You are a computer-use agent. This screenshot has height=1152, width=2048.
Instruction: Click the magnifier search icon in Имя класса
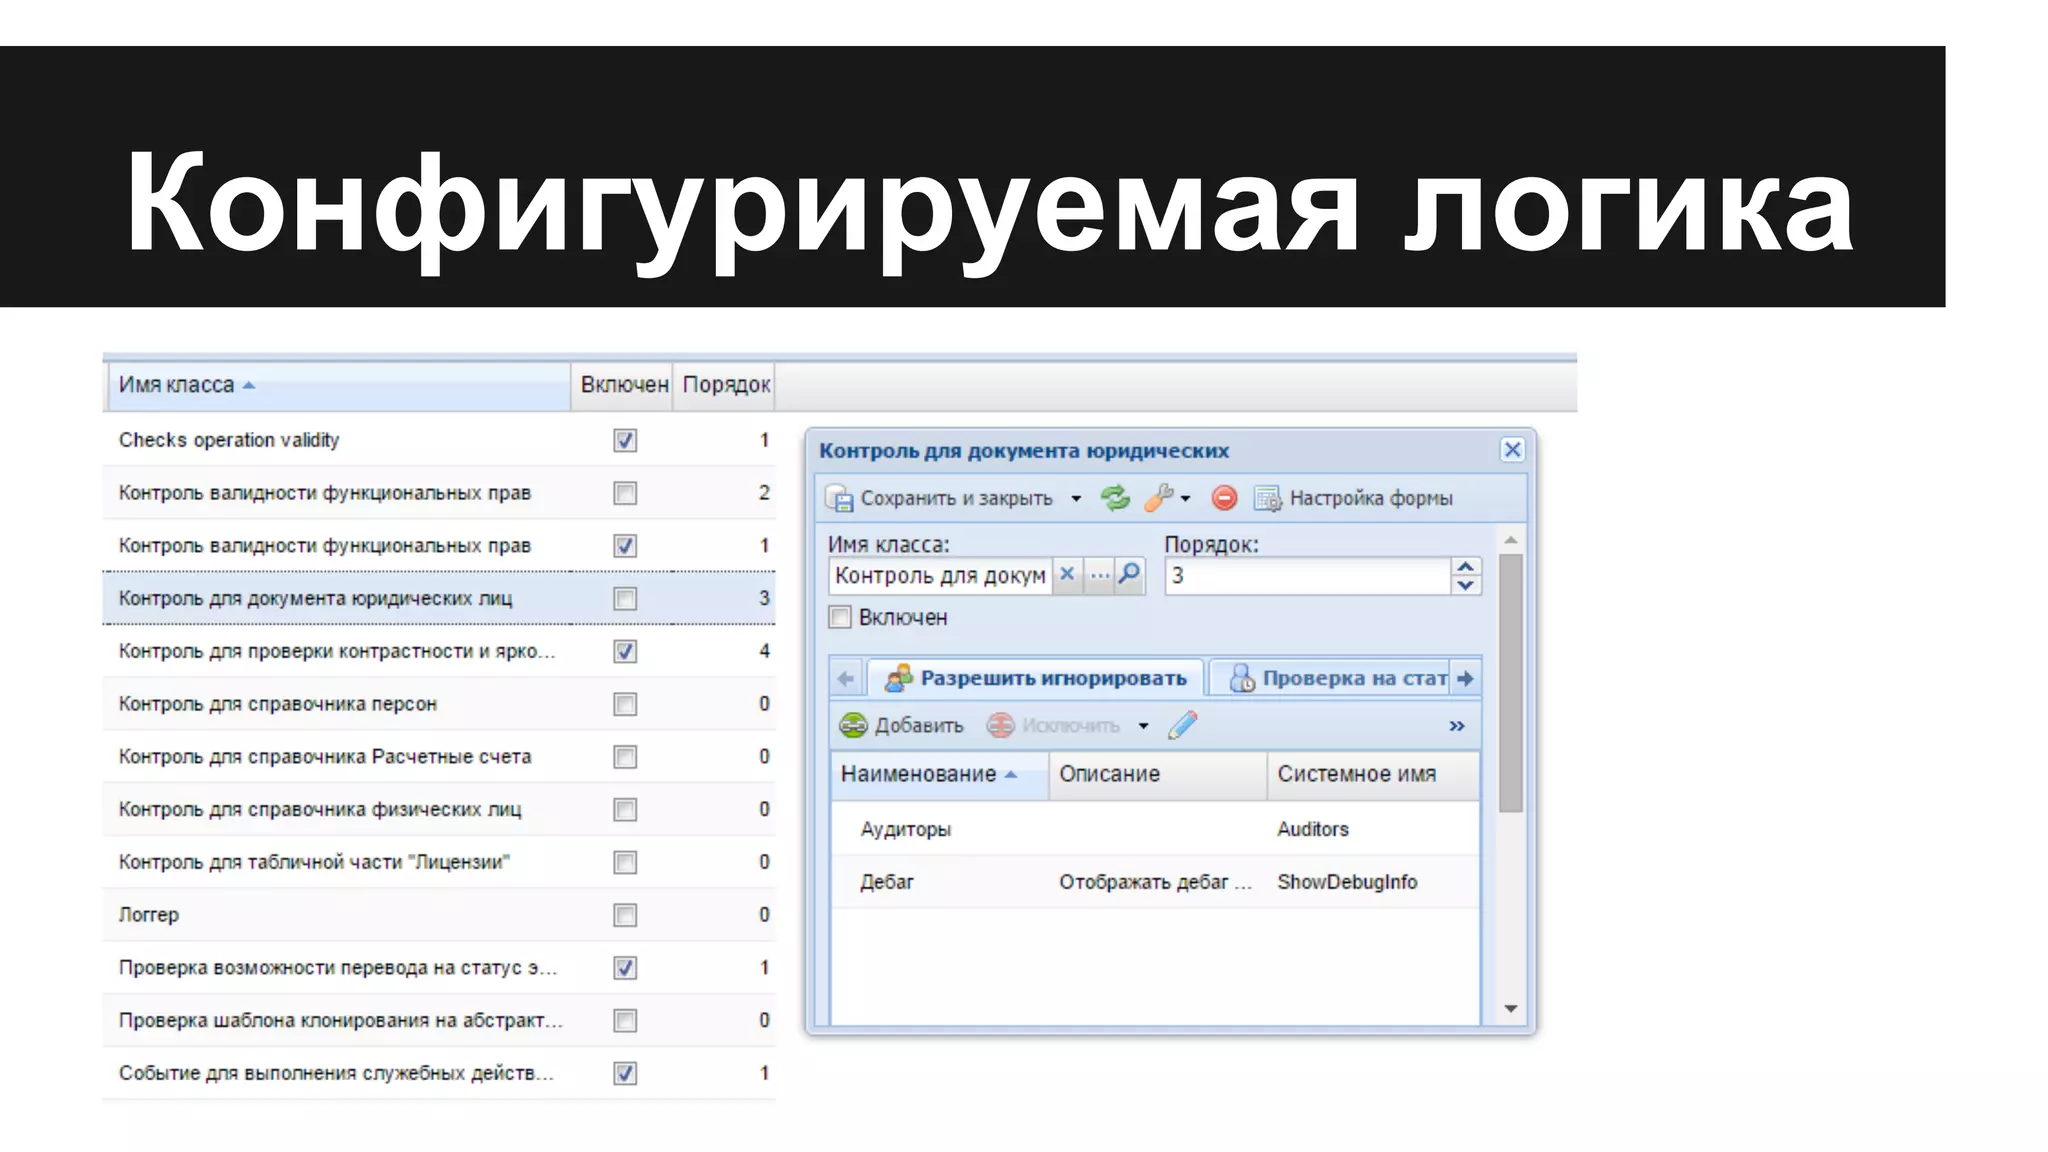point(1130,574)
